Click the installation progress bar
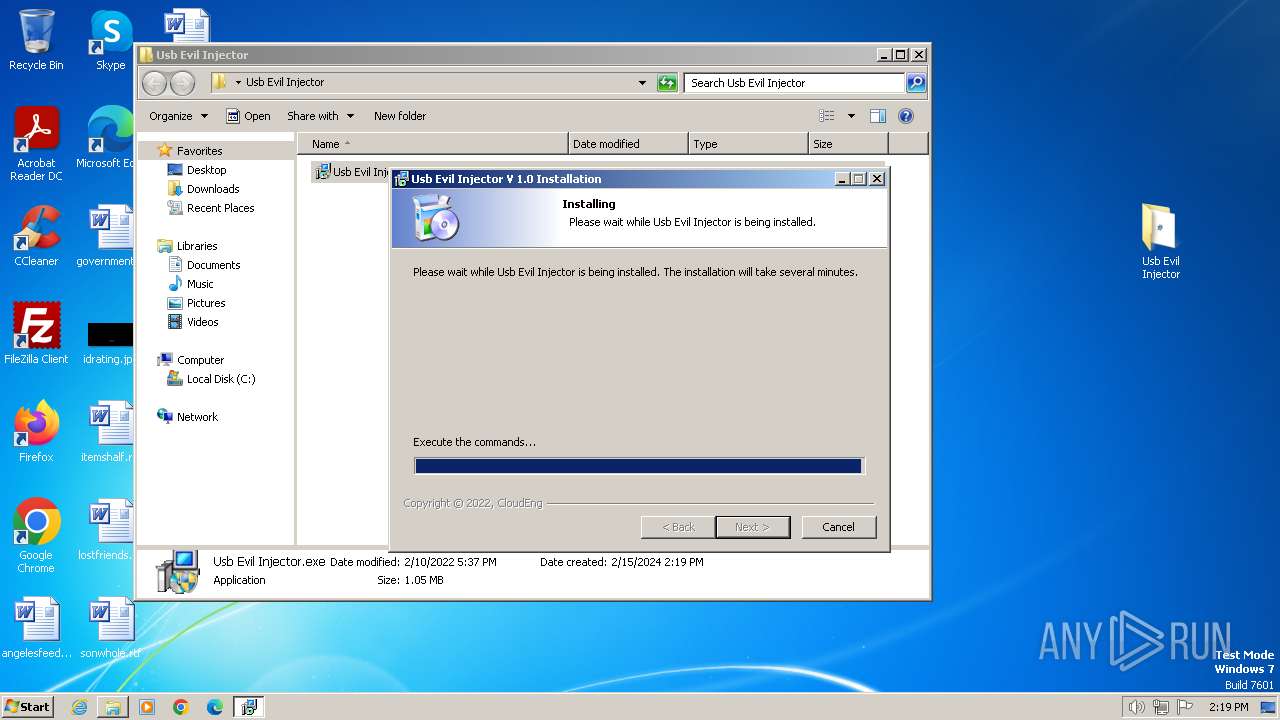This screenshot has width=1280, height=720. click(x=638, y=466)
